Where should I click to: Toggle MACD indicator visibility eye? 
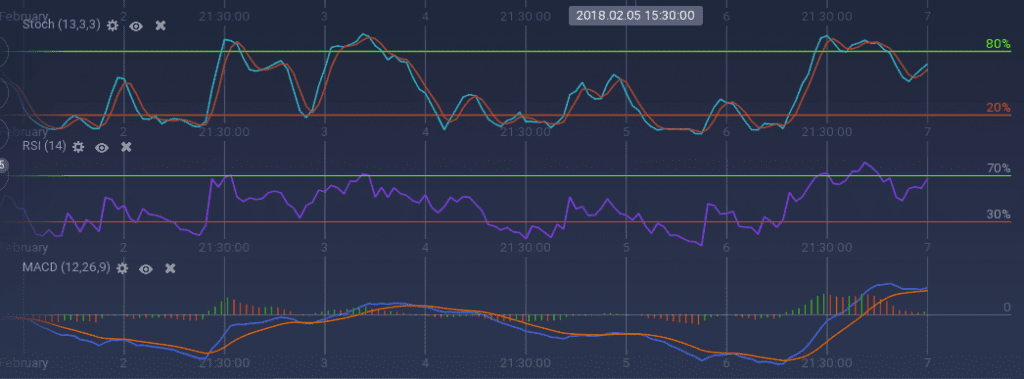pyautogui.click(x=146, y=268)
